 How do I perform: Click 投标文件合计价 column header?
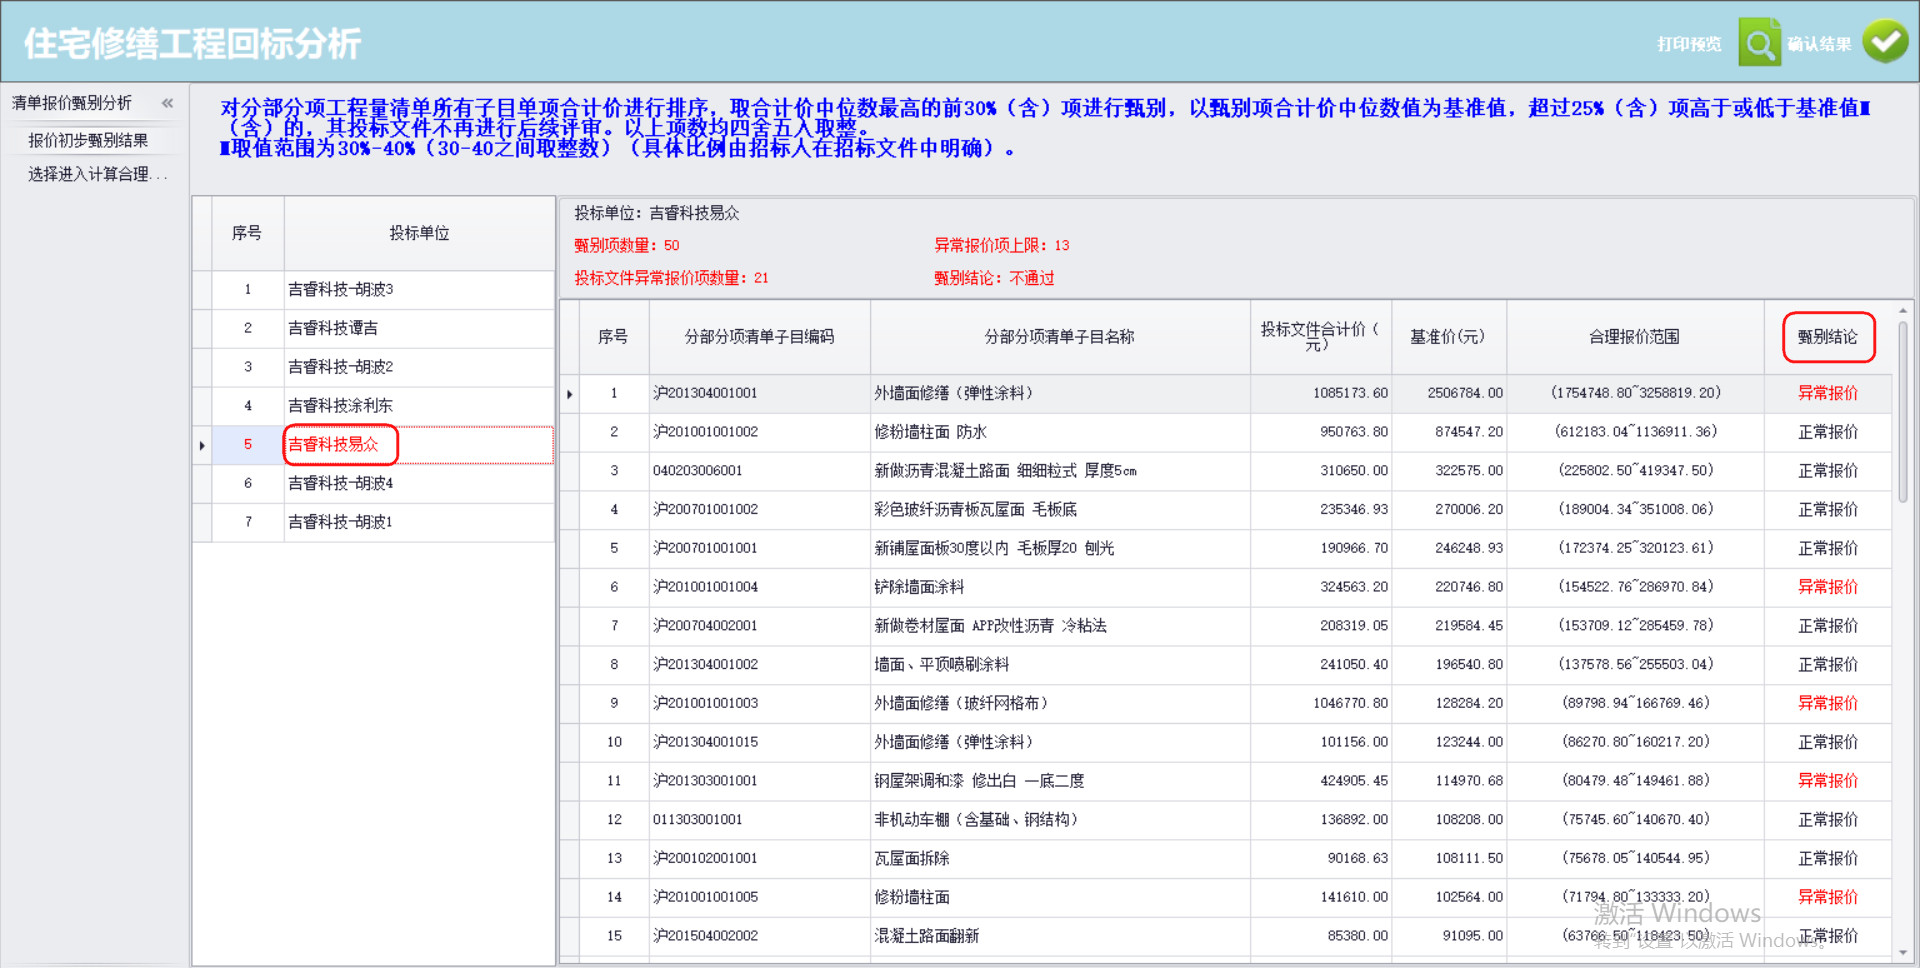click(1320, 337)
